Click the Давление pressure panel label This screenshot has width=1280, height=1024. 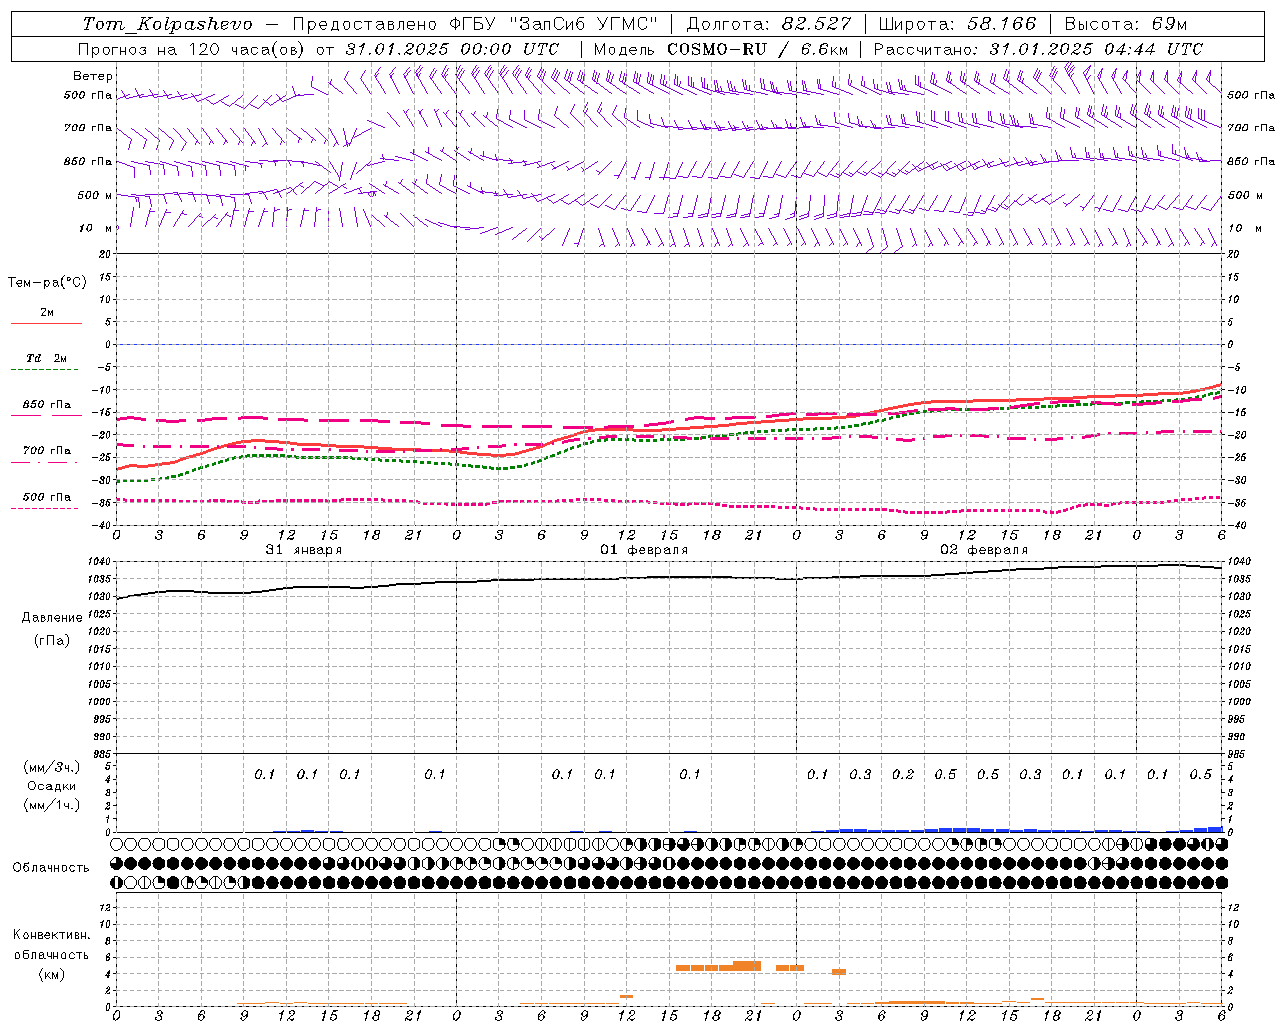52,618
